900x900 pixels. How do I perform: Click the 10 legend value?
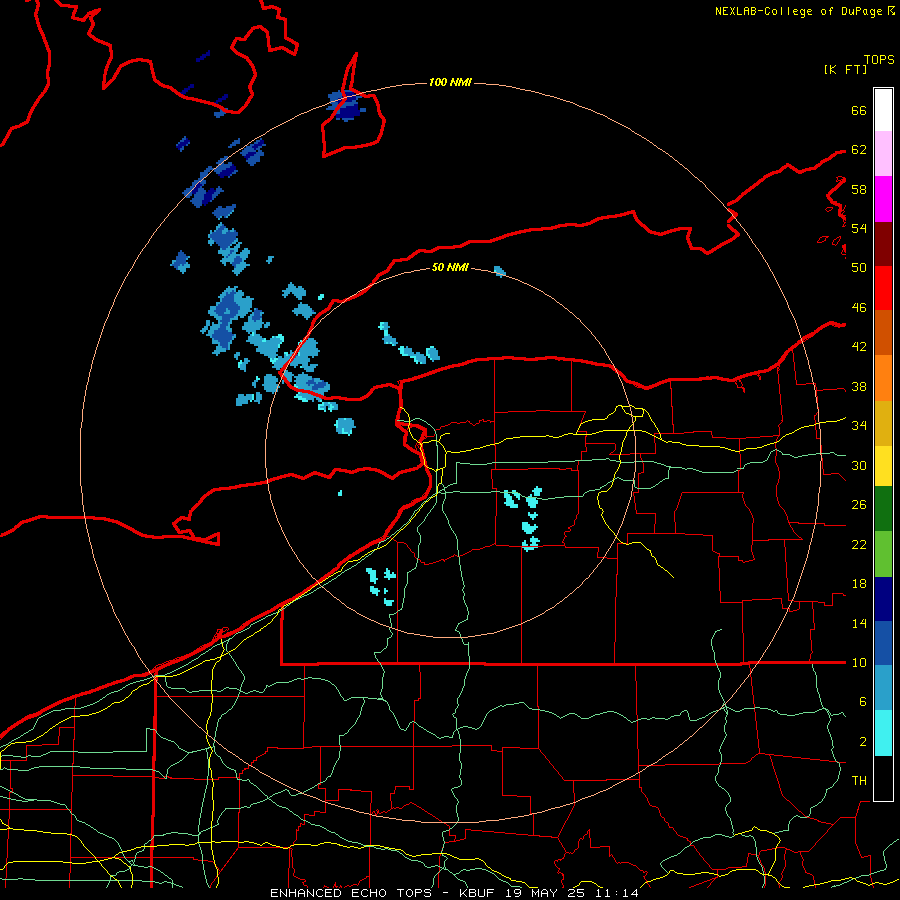(859, 662)
